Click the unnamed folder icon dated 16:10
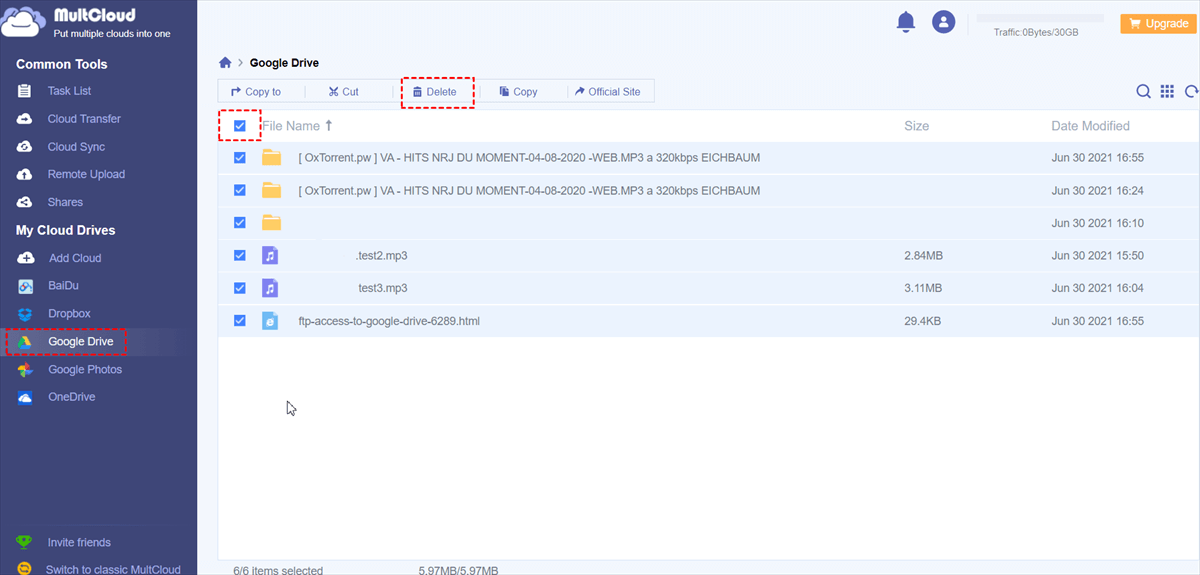This screenshot has height=575, width=1200. pos(271,223)
